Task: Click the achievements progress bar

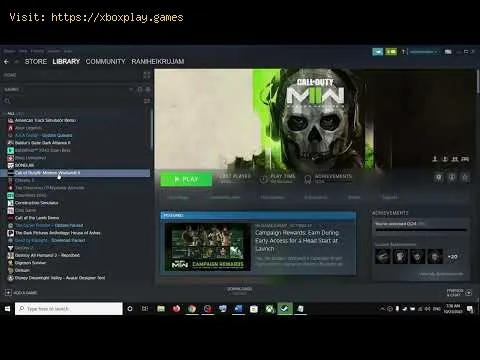Action: (421, 230)
